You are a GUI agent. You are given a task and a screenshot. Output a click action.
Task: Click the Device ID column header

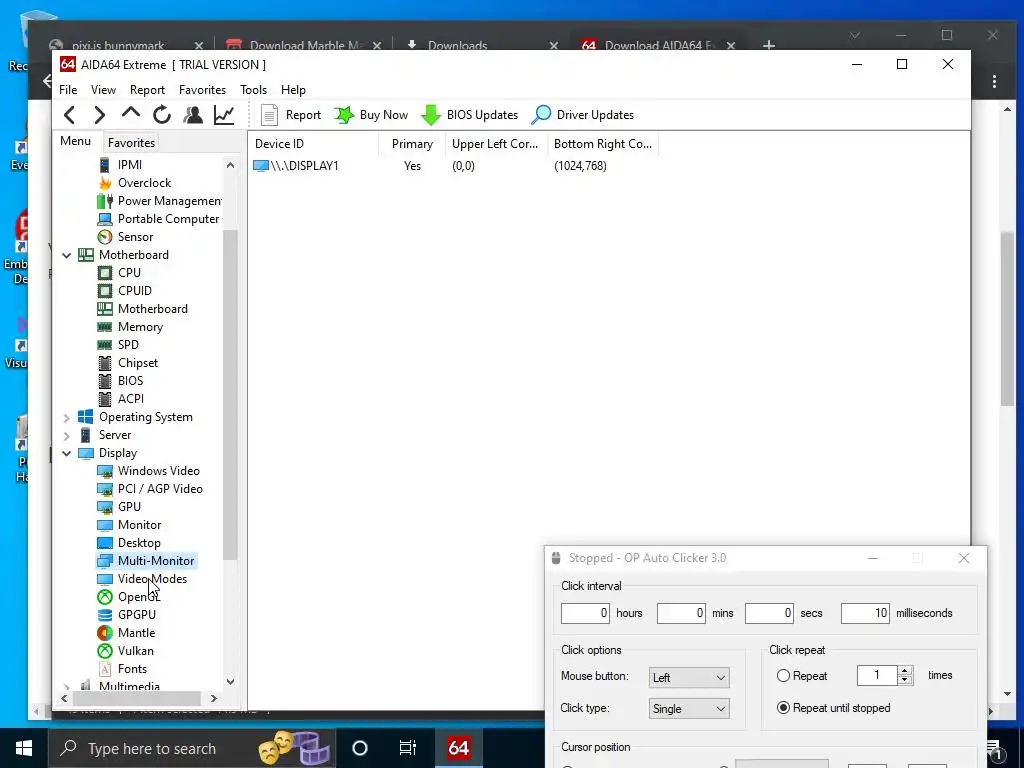click(313, 144)
